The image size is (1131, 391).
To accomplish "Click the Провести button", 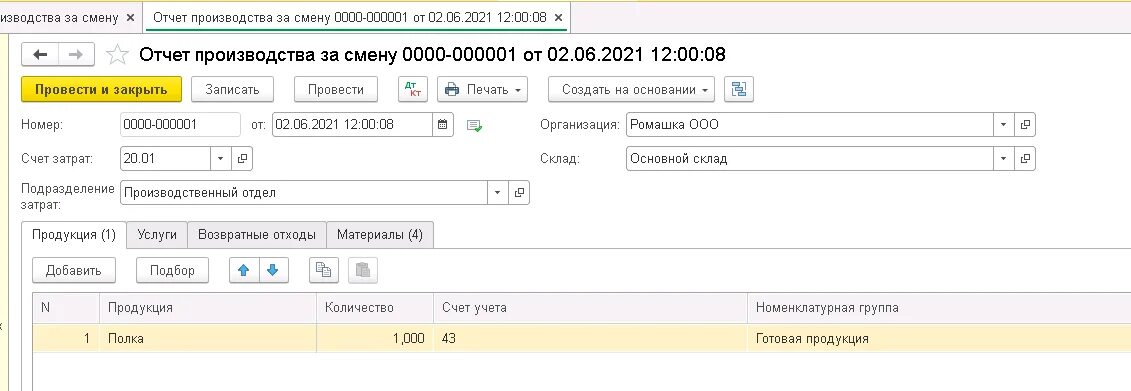I will click(x=335, y=89).
